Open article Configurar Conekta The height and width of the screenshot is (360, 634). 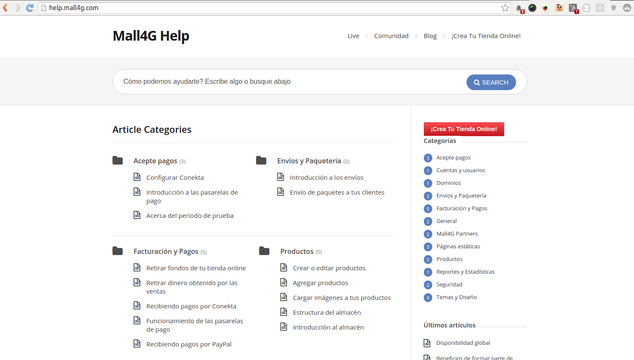(x=175, y=178)
